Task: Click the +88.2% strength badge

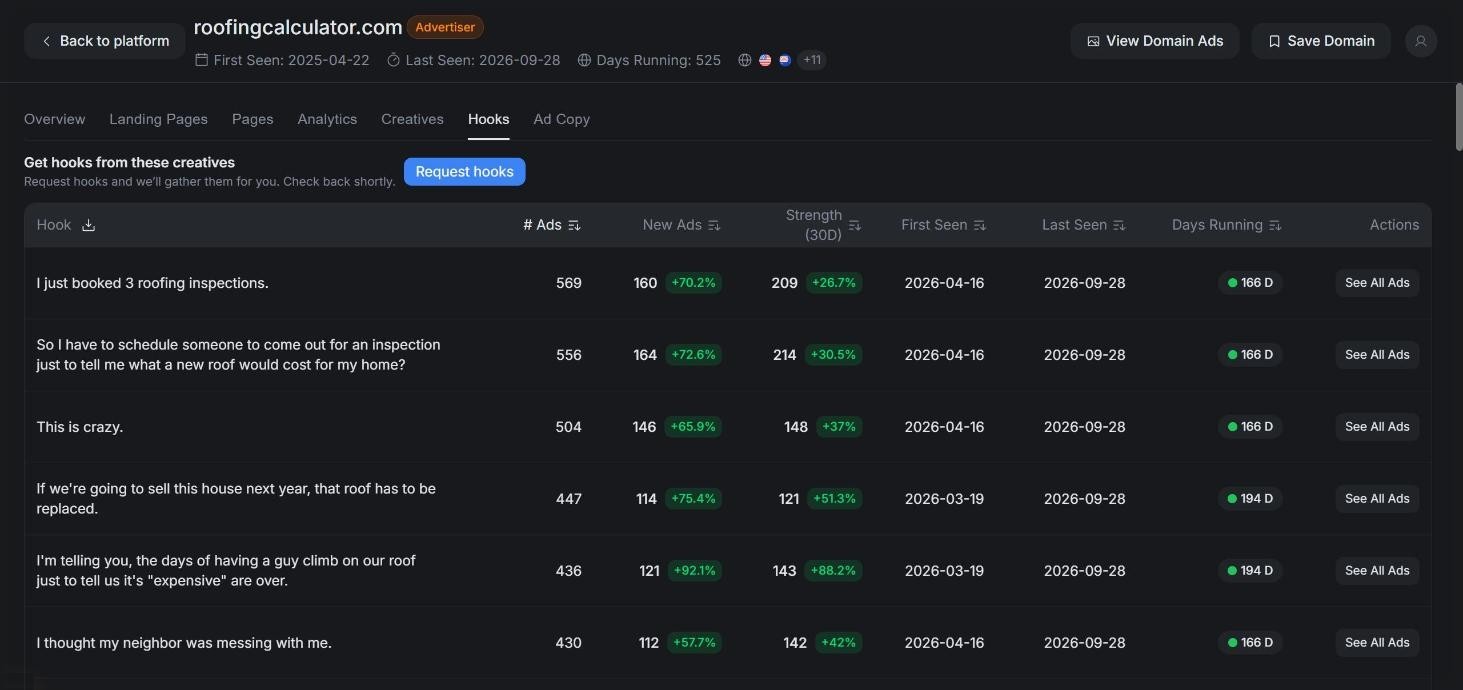Action: point(833,571)
